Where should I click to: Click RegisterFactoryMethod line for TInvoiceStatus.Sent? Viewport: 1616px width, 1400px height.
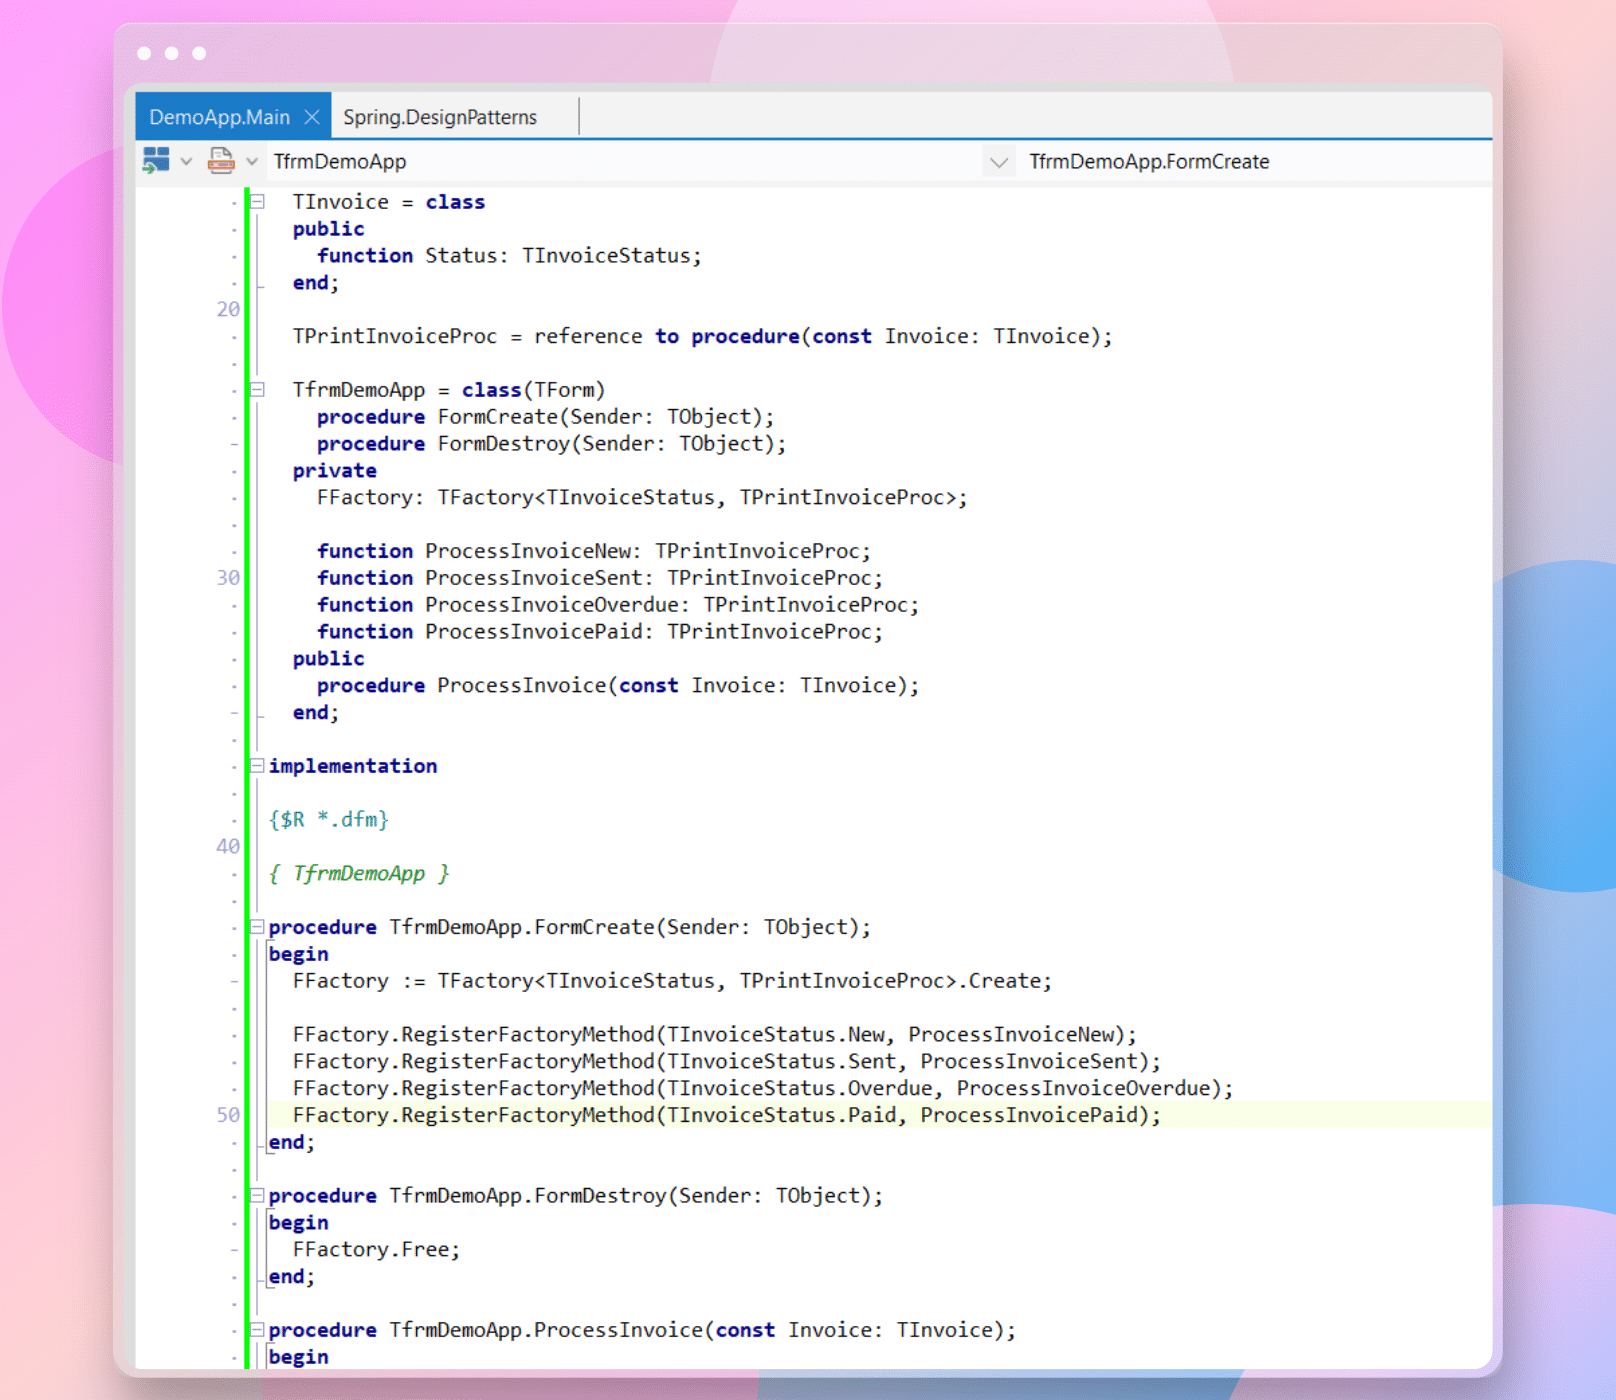click(x=727, y=1061)
